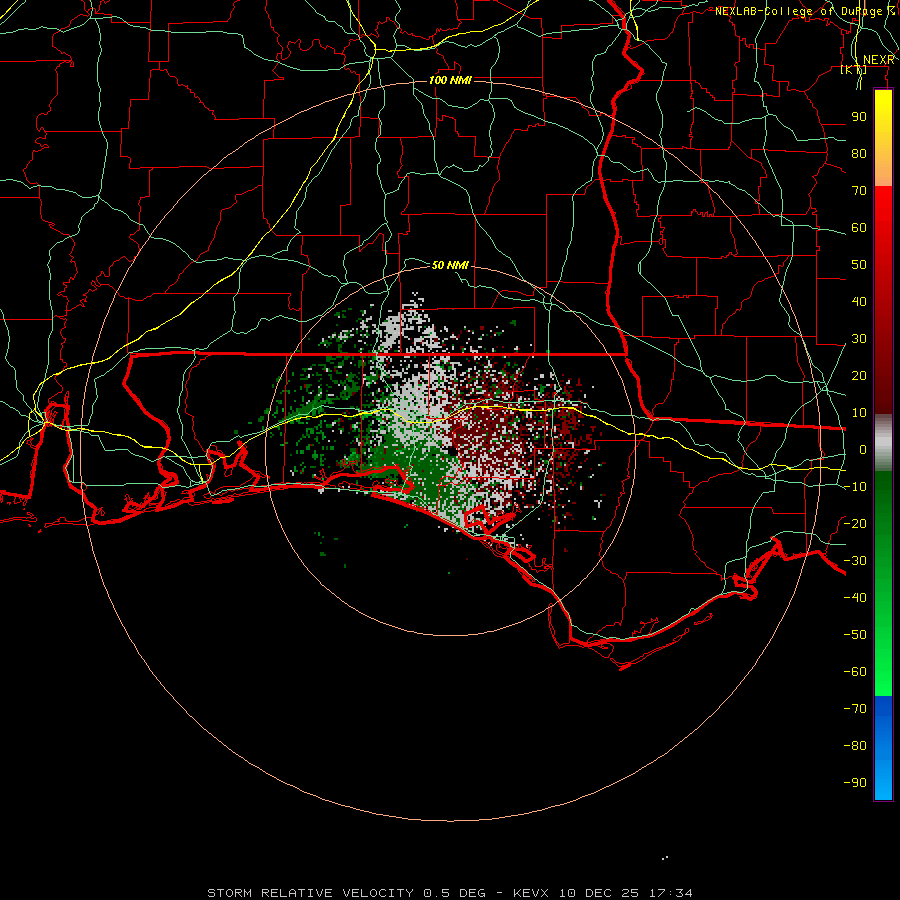The image size is (900, 900).
Task: Click the -40 value on velocity scale
Action: pyautogui.click(x=855, y=598)
